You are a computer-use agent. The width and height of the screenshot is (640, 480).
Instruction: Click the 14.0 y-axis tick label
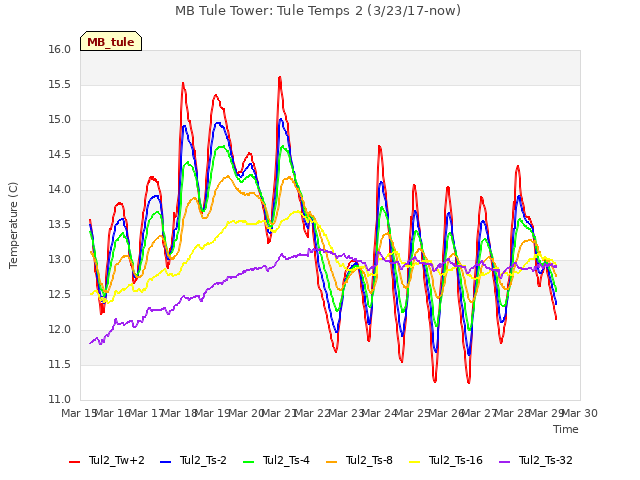click(60, 189)
